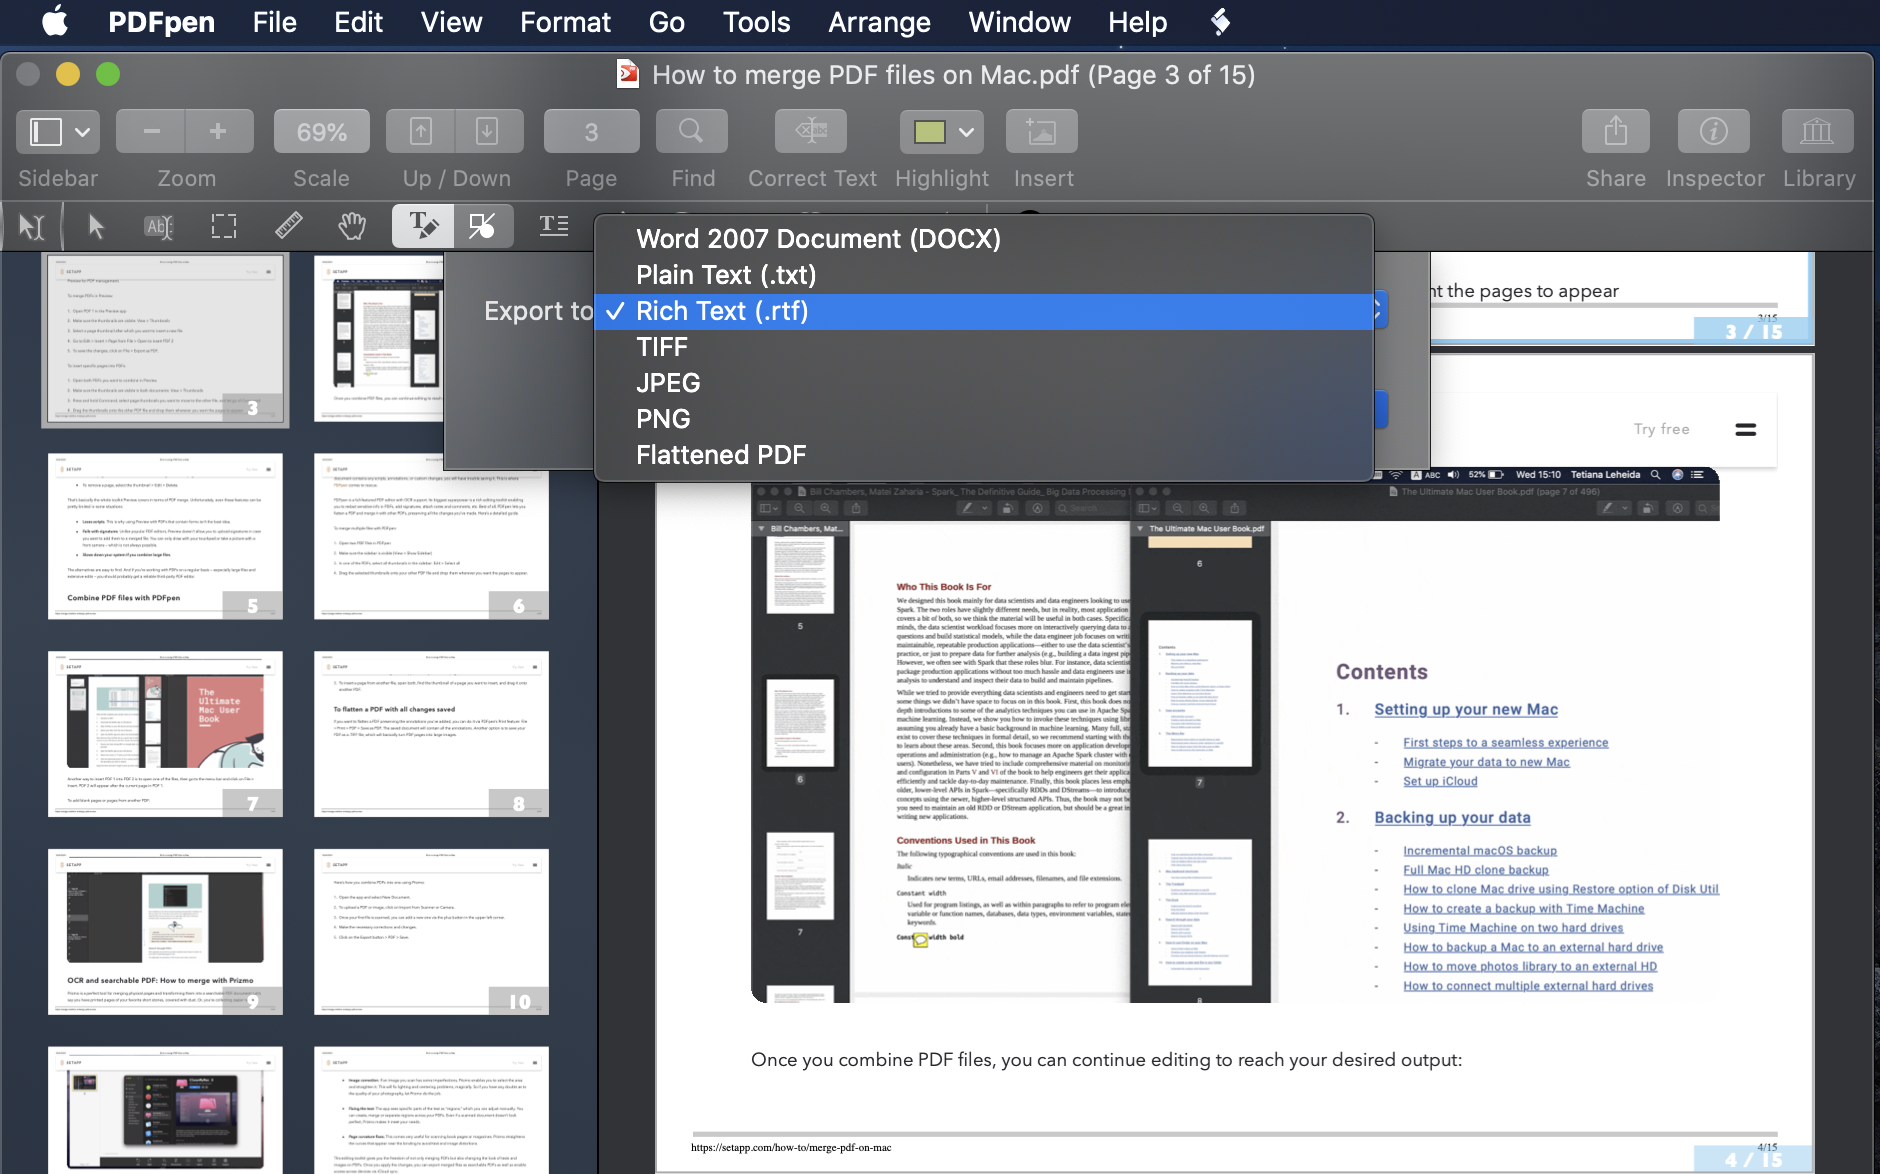1880x1174 pixels.
Task: Open the Library panel
Action: click(x=1817, y=132)
